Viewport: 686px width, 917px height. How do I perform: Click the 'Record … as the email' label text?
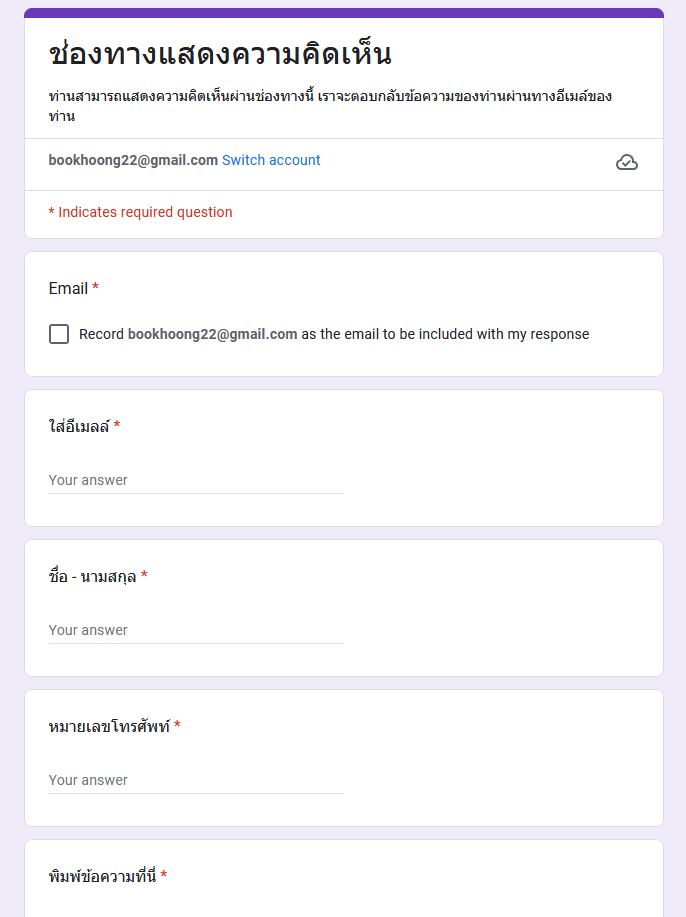coord(334,334)
